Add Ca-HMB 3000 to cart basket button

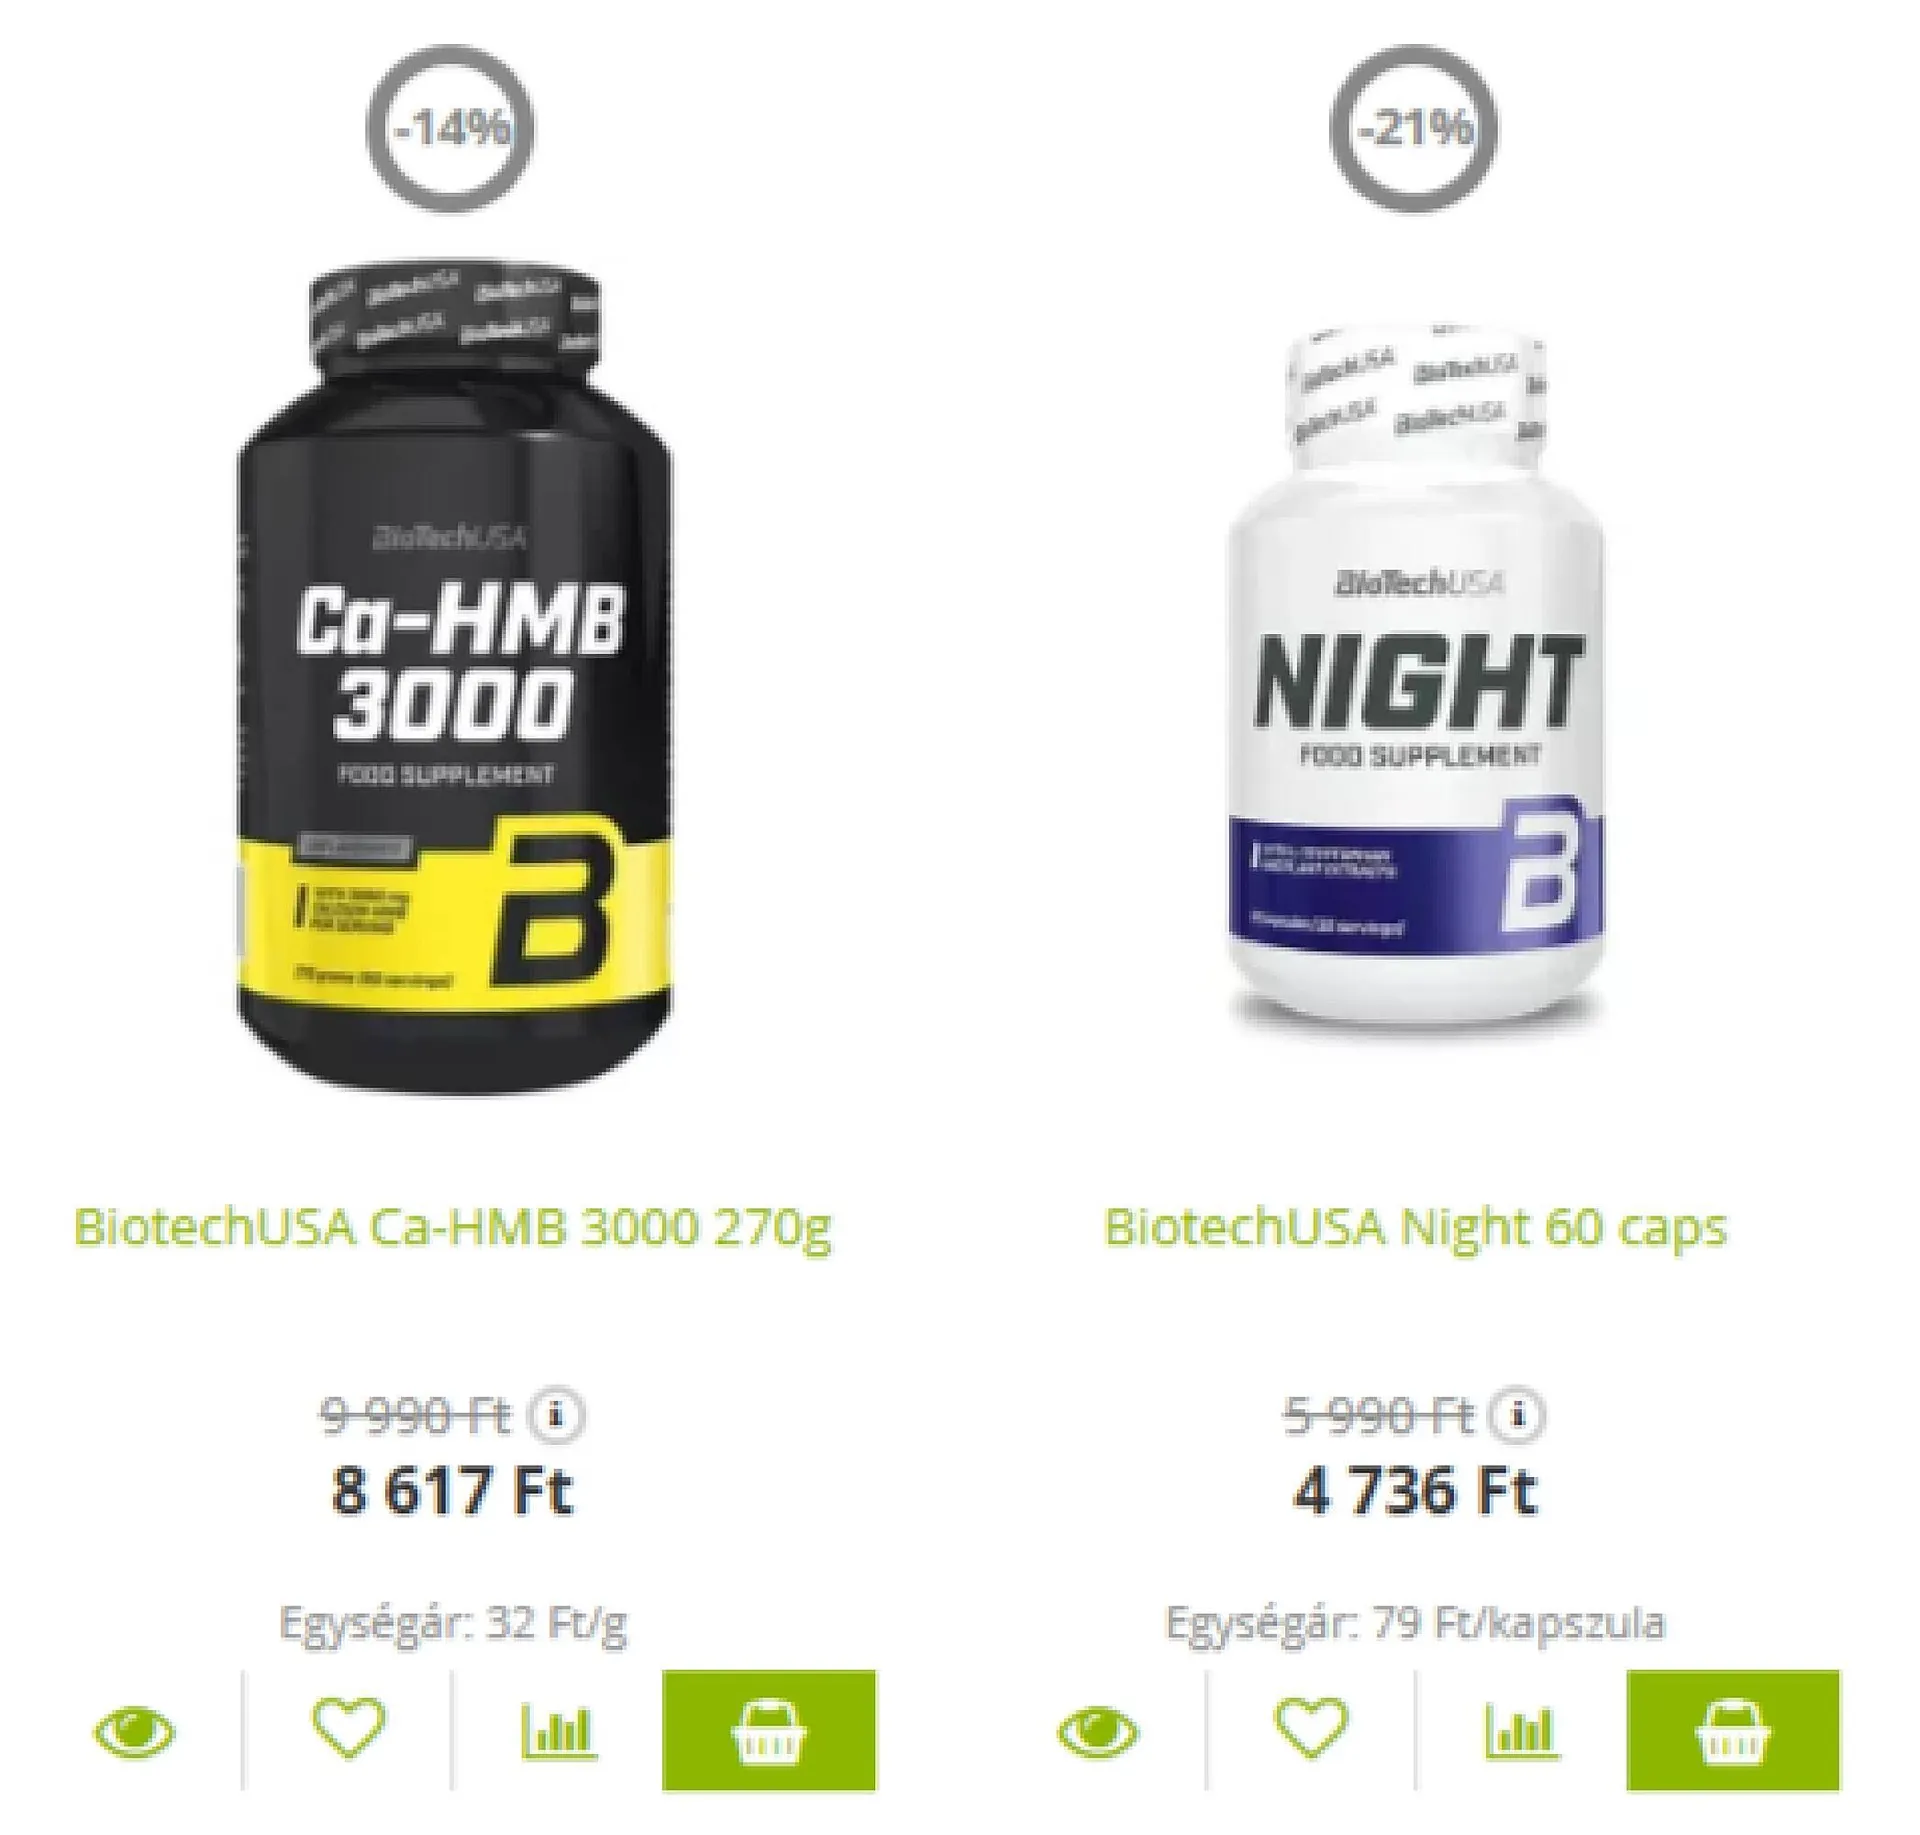pos(769,1730)
